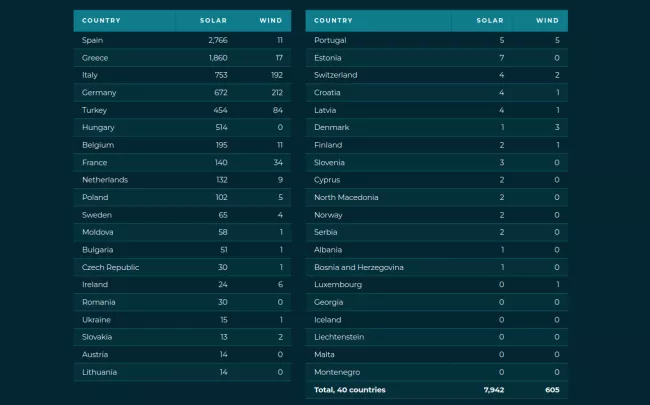The height and width of the screenshot is (405, 650).
Task: Click the Turkey row label
Action: [95, 110]
